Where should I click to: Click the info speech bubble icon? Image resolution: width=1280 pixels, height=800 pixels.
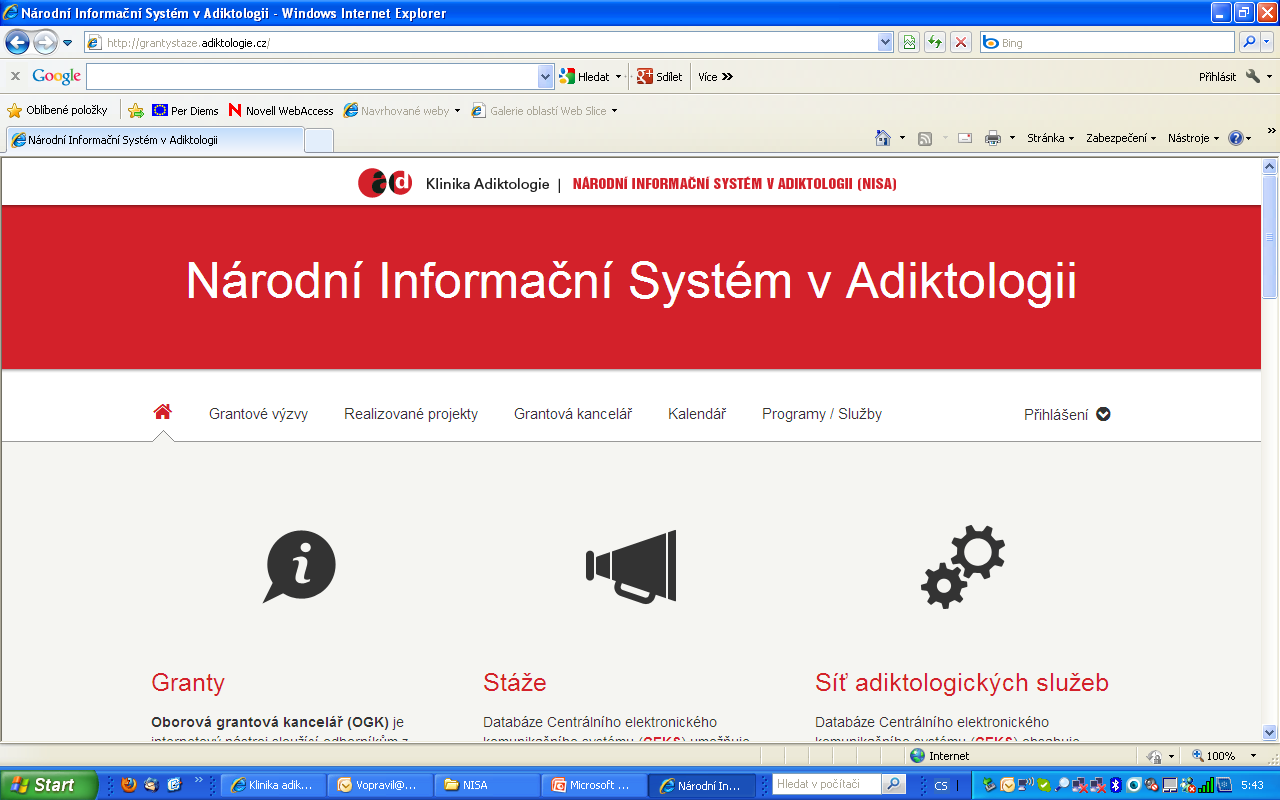click(299, 567)
